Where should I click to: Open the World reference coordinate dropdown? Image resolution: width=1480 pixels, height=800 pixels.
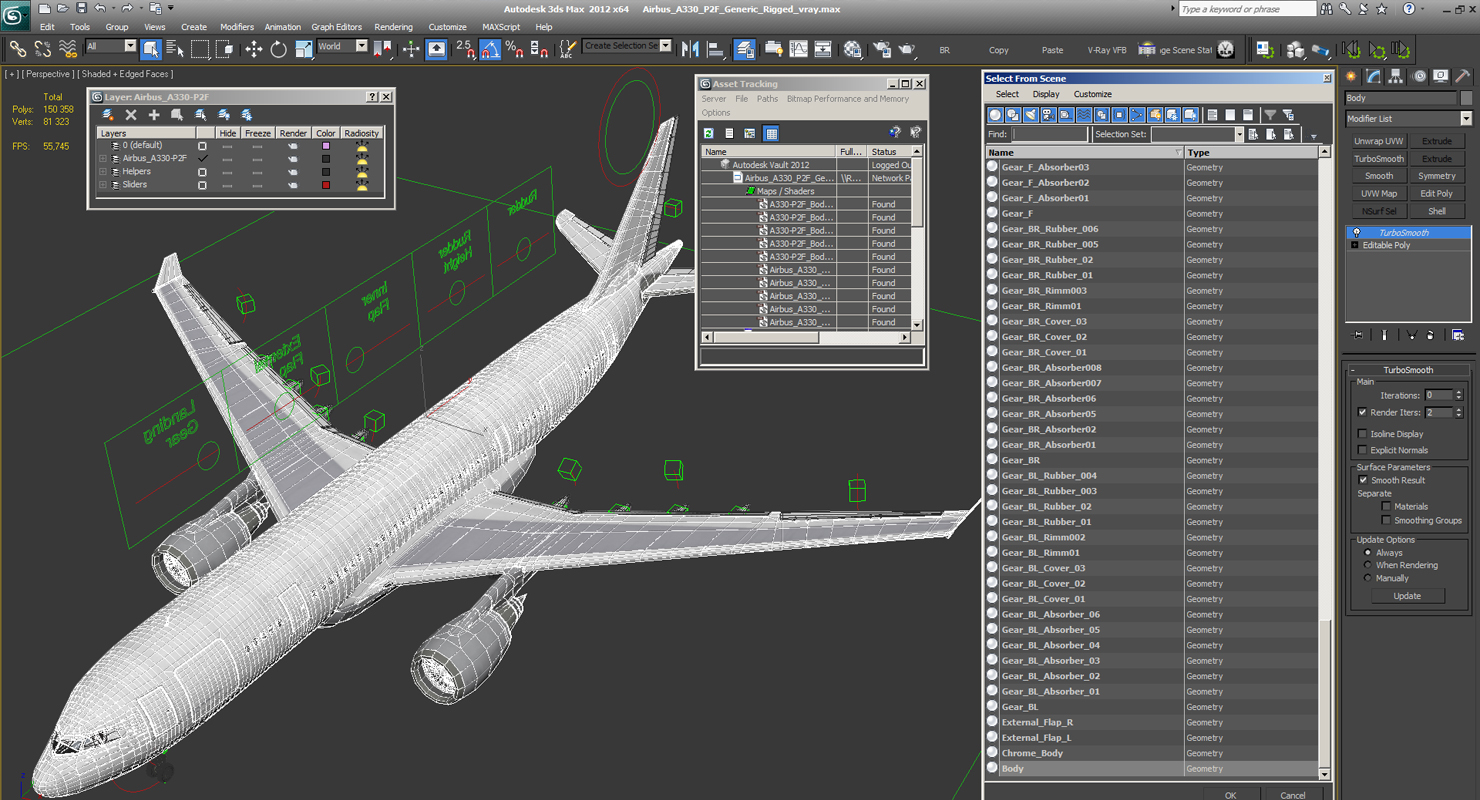[342, 46]
